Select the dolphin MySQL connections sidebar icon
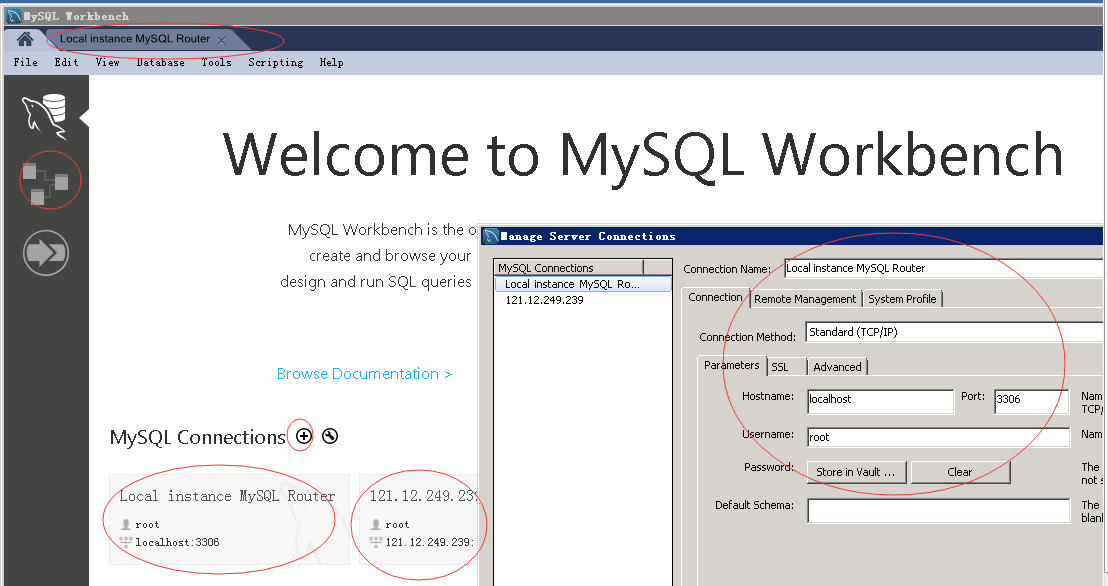The width and height of the screenshot is (1108, 586). [45, 116]
